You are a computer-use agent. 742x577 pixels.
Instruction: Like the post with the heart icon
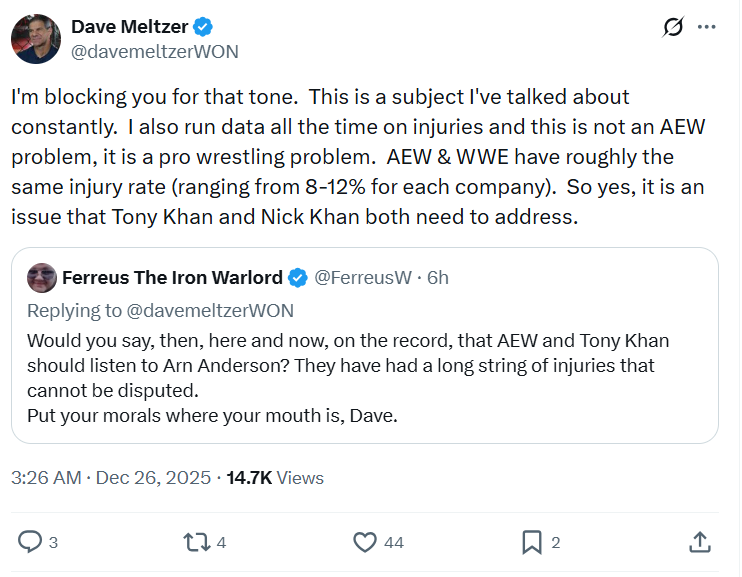pos(365,542)
